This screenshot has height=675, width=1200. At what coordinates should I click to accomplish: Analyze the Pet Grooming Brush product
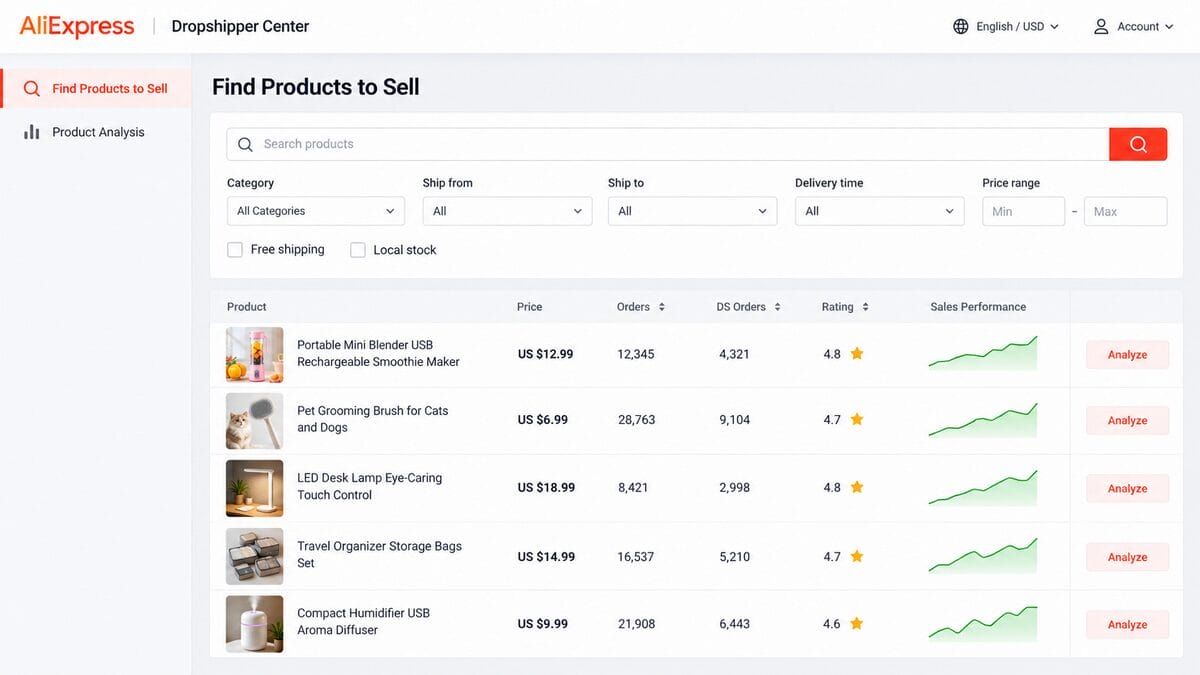coord(1127,421)
